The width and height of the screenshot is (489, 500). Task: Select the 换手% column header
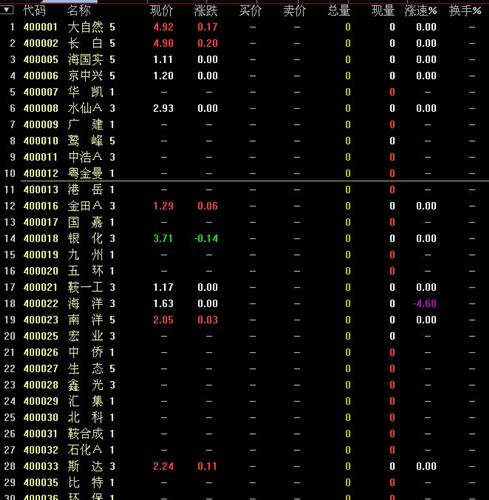click(x=465, y=11)
